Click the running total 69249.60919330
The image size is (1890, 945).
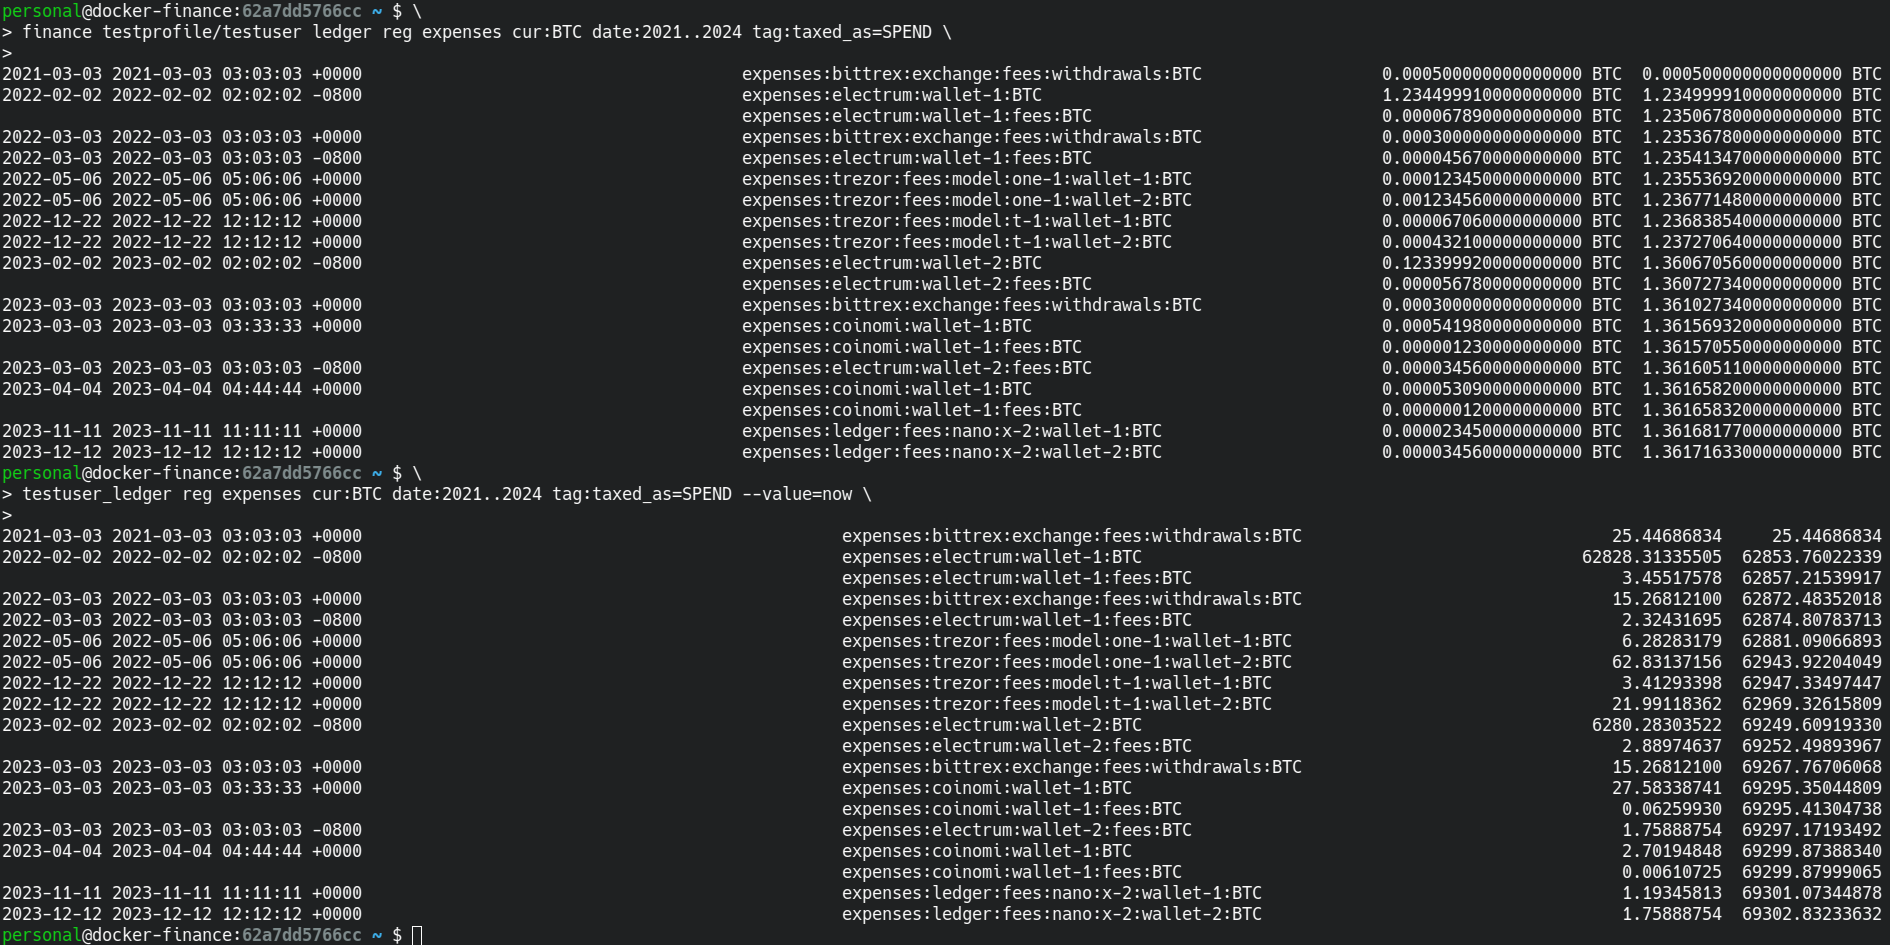1811,725
